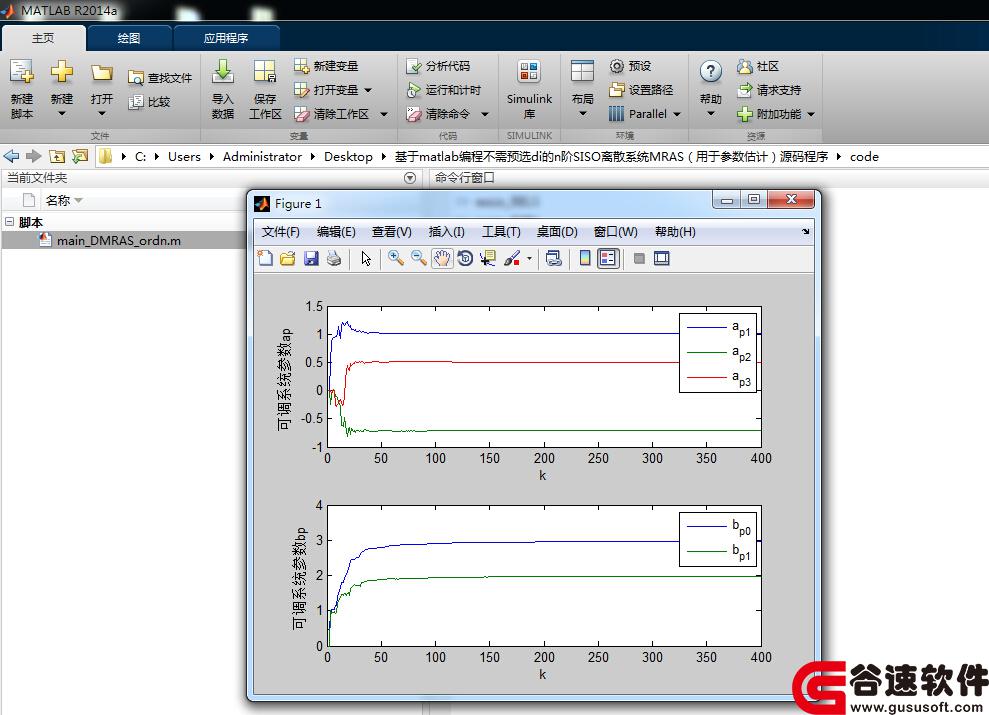Click the code folder in the path bar
The width and height of the screenshot is (989, 715).
(864, 156)
